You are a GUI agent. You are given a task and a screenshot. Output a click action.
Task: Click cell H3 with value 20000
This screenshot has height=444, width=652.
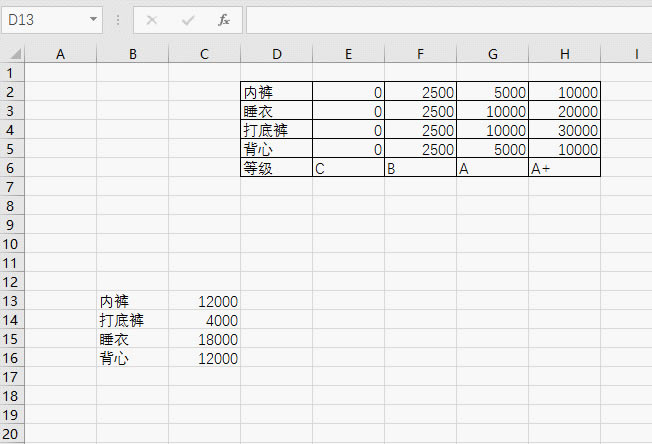[x=564, y=111]
